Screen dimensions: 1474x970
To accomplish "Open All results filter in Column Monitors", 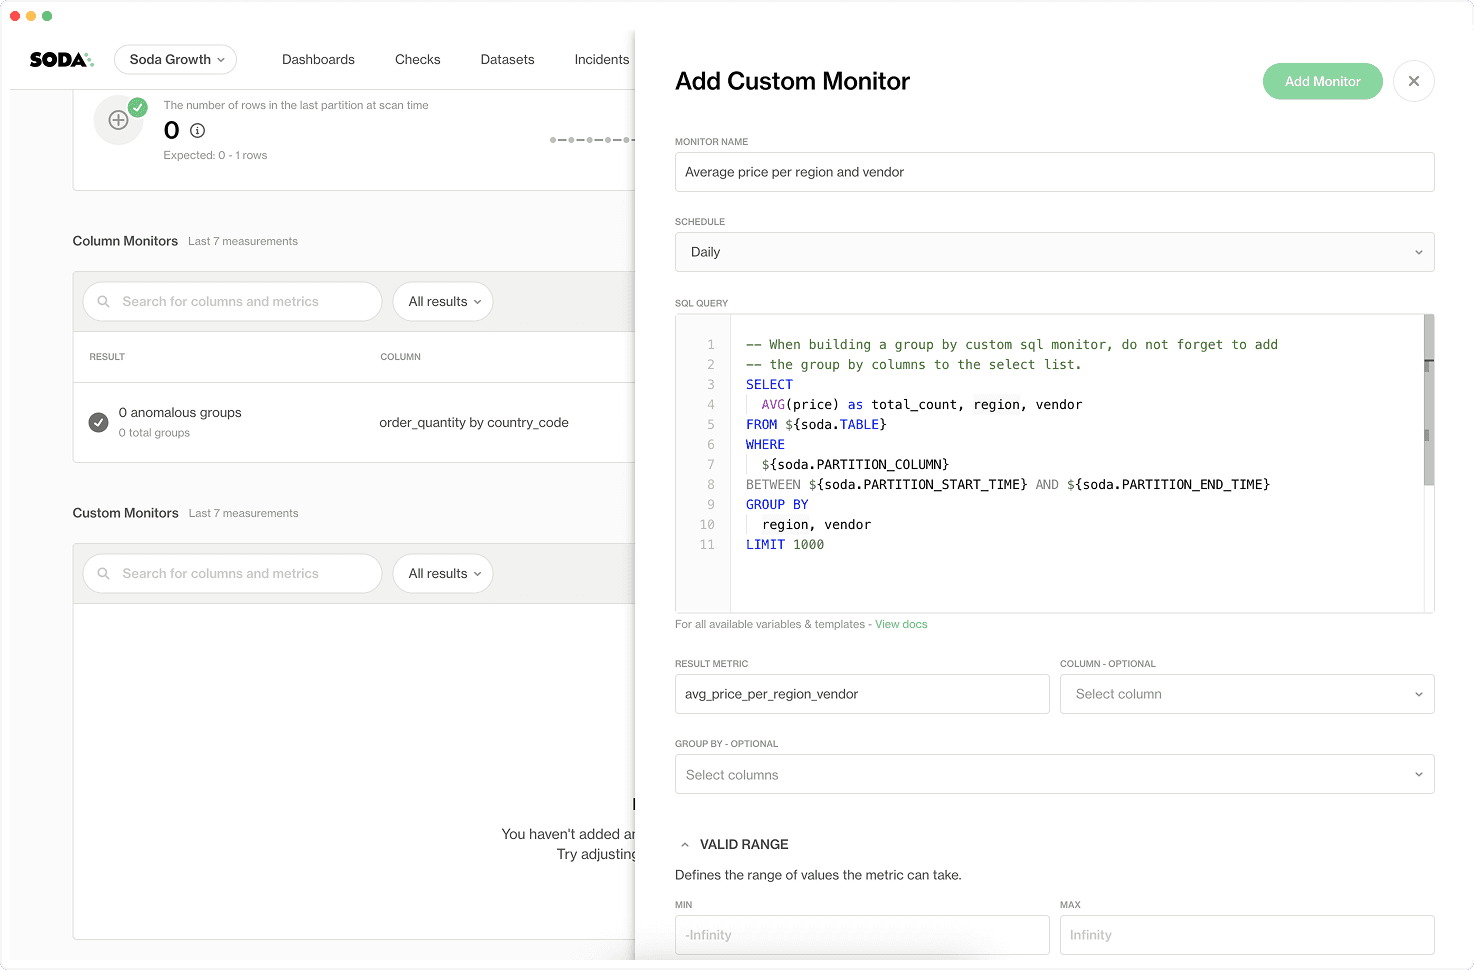I will [443, 301].
